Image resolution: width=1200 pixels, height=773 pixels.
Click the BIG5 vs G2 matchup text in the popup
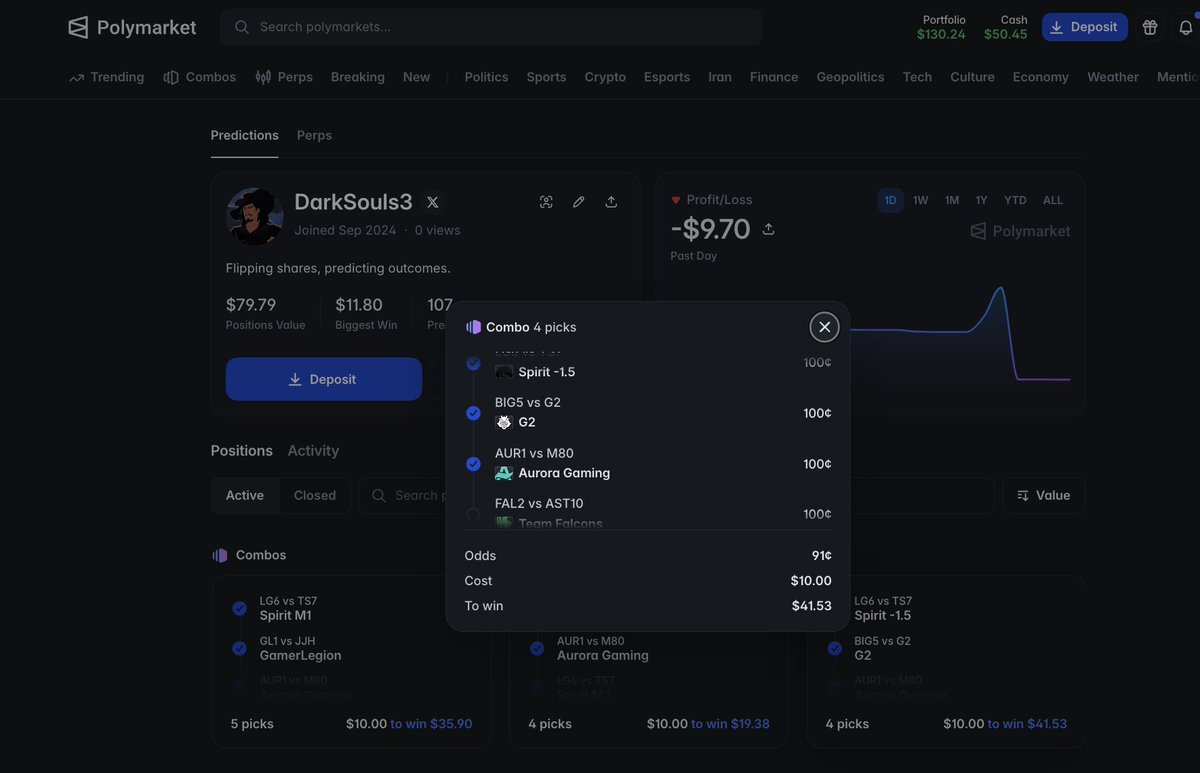click(528, 403)
